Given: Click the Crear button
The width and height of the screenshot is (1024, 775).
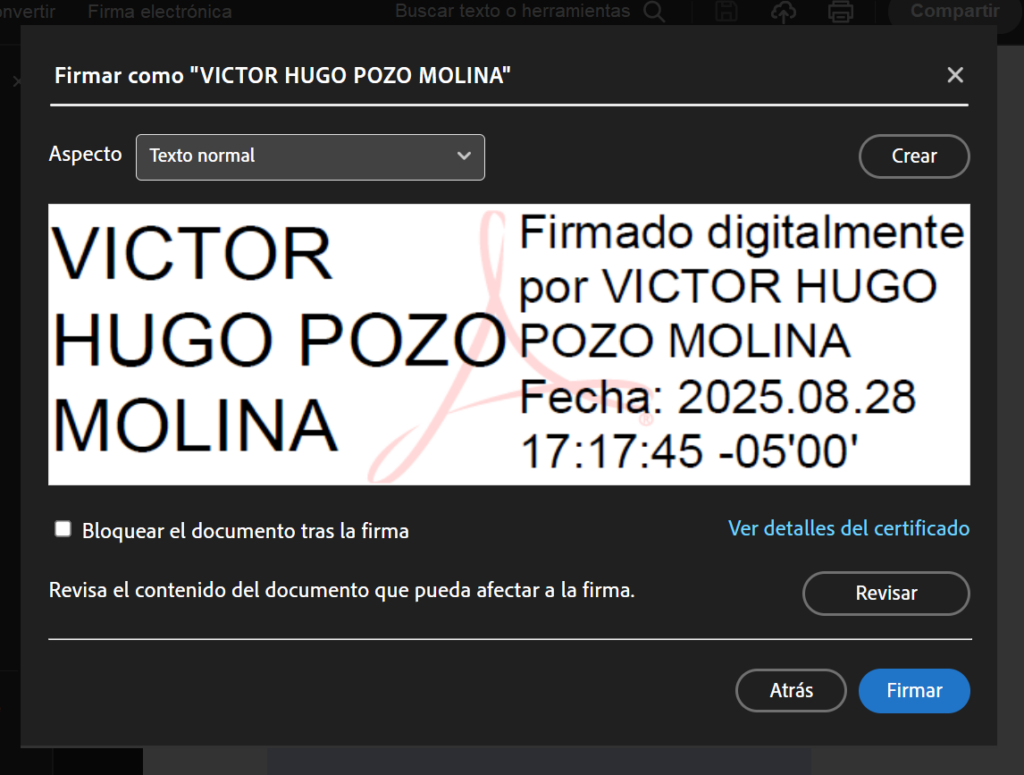Looking at the screenshot, I should pyautogui.click(x=913, y=156).
